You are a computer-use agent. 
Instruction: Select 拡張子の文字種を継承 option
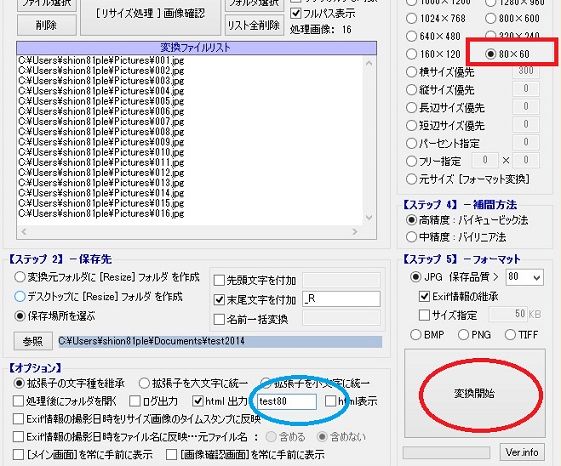click(x=19, y=383)
